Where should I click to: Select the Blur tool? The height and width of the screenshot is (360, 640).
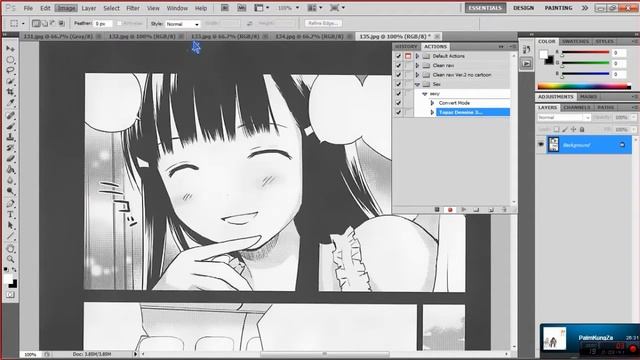[x=10, y=180]
